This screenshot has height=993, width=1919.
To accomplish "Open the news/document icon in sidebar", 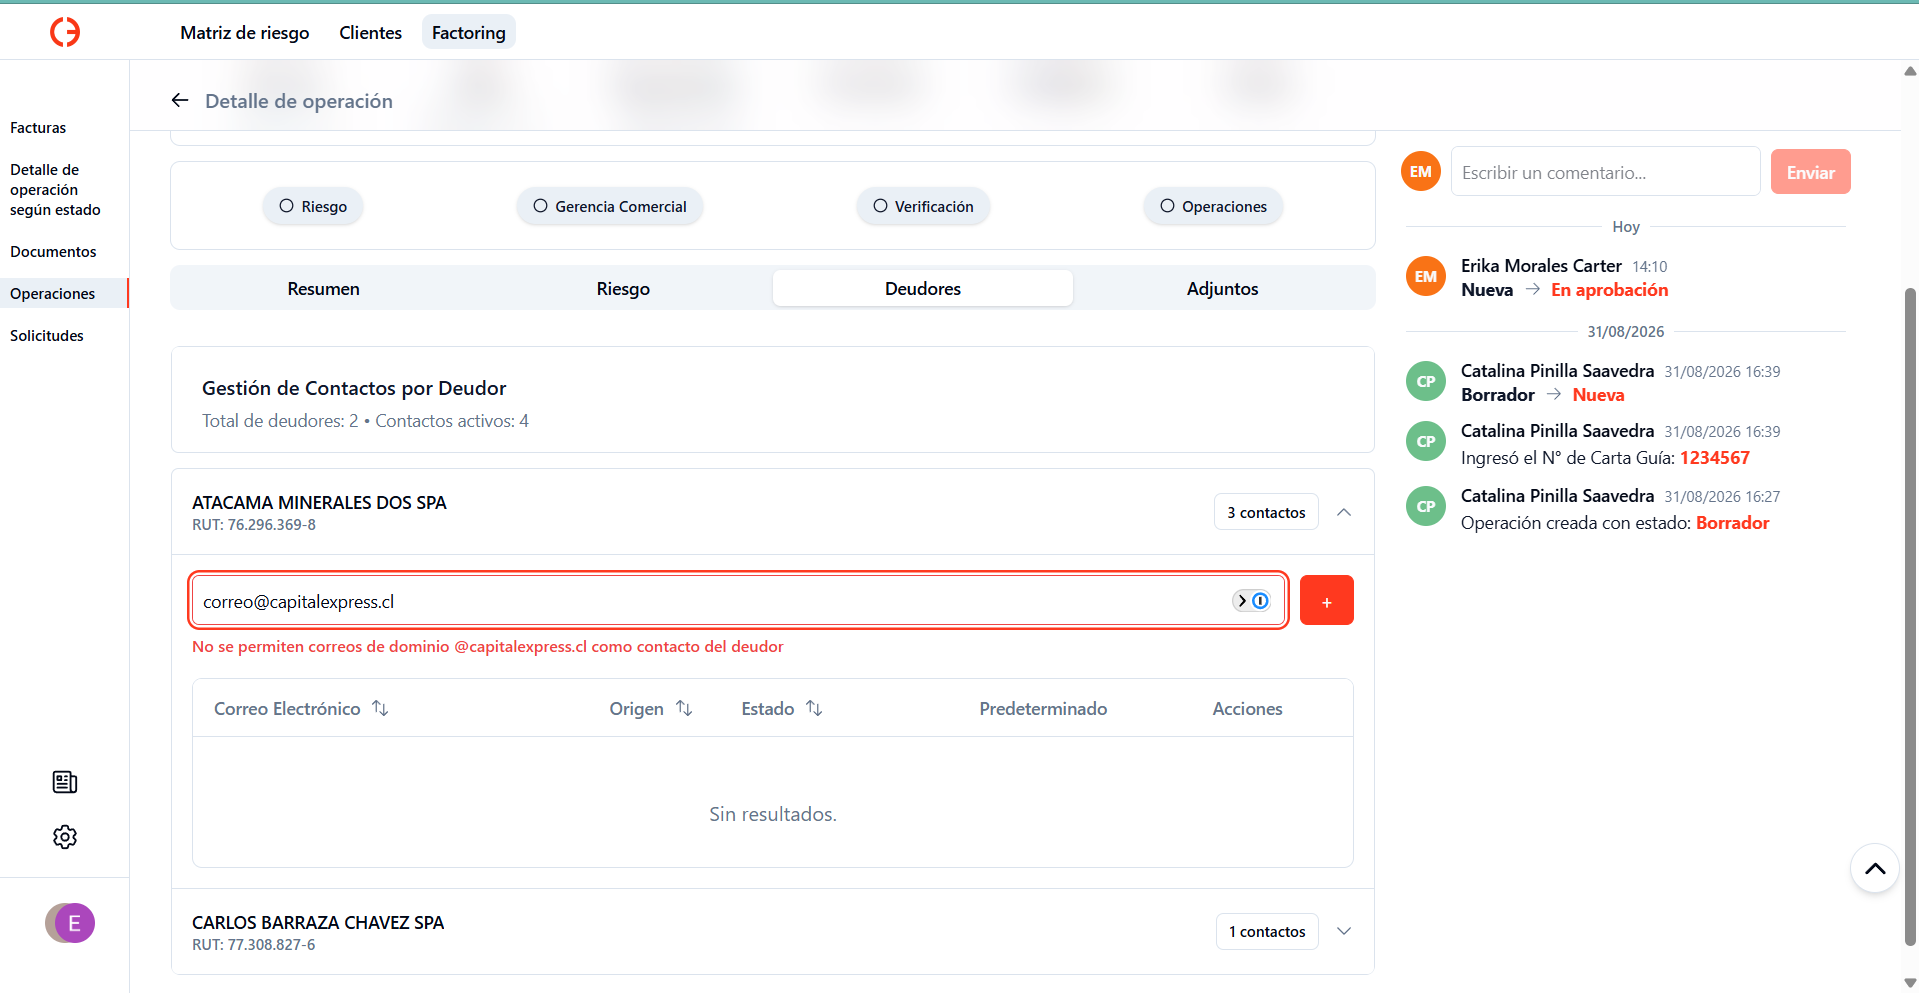I will [x=65, y=782].
